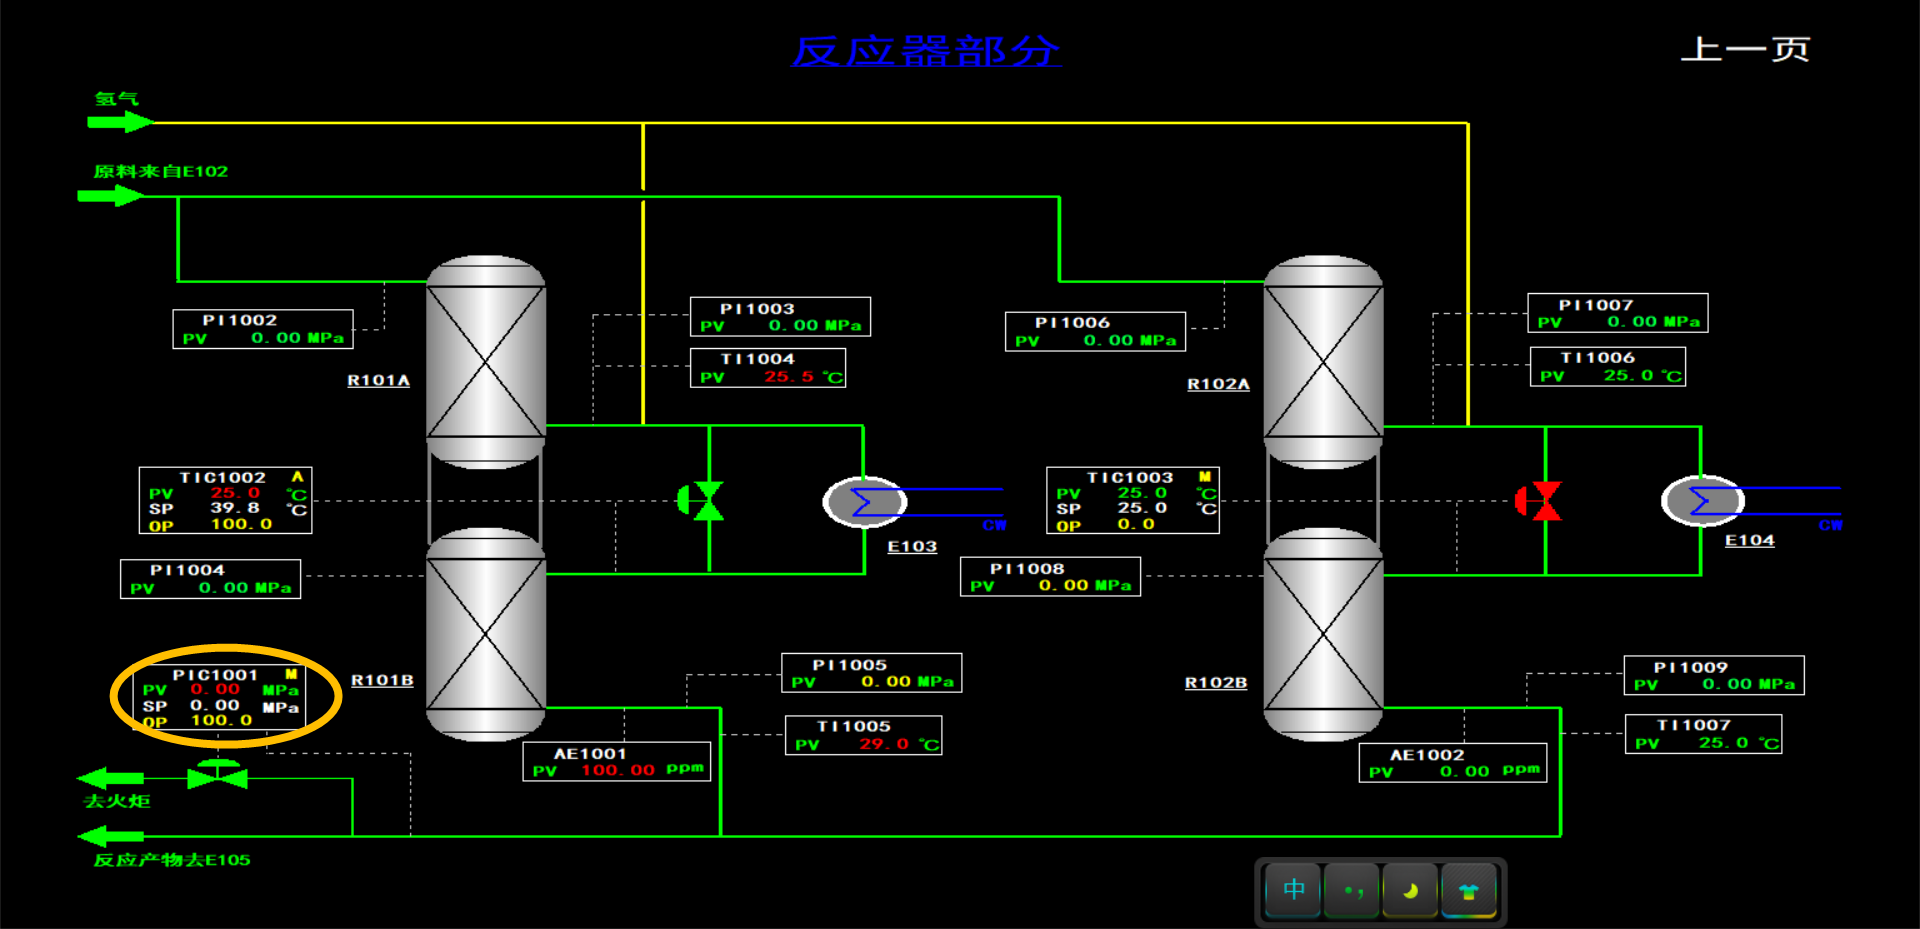Click the AE1002 analyzer indicator
This screenshot has width=1920, height=929.
[1453, 763]
